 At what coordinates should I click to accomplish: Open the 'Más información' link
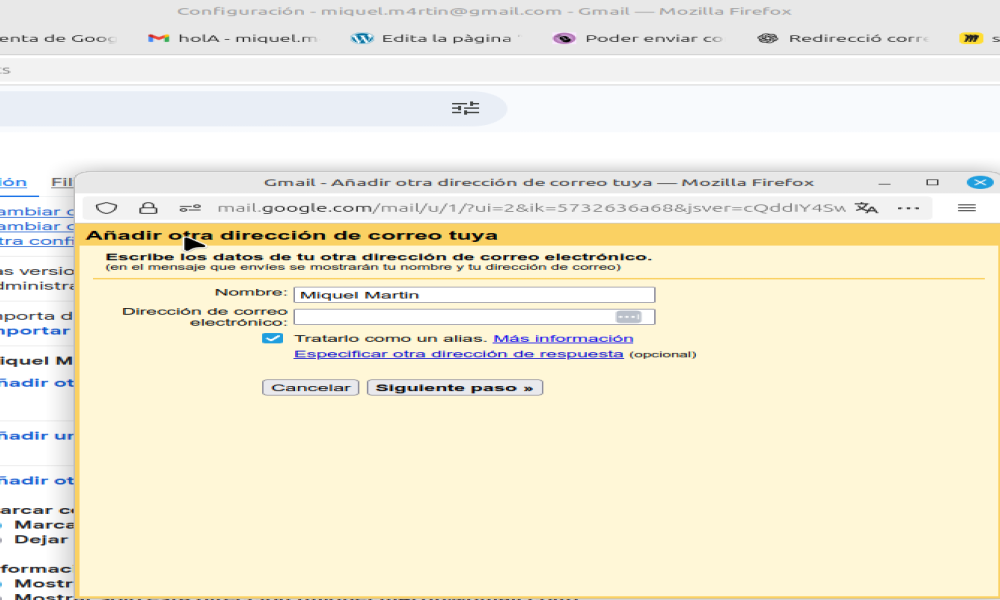click(x=563, y=339)
